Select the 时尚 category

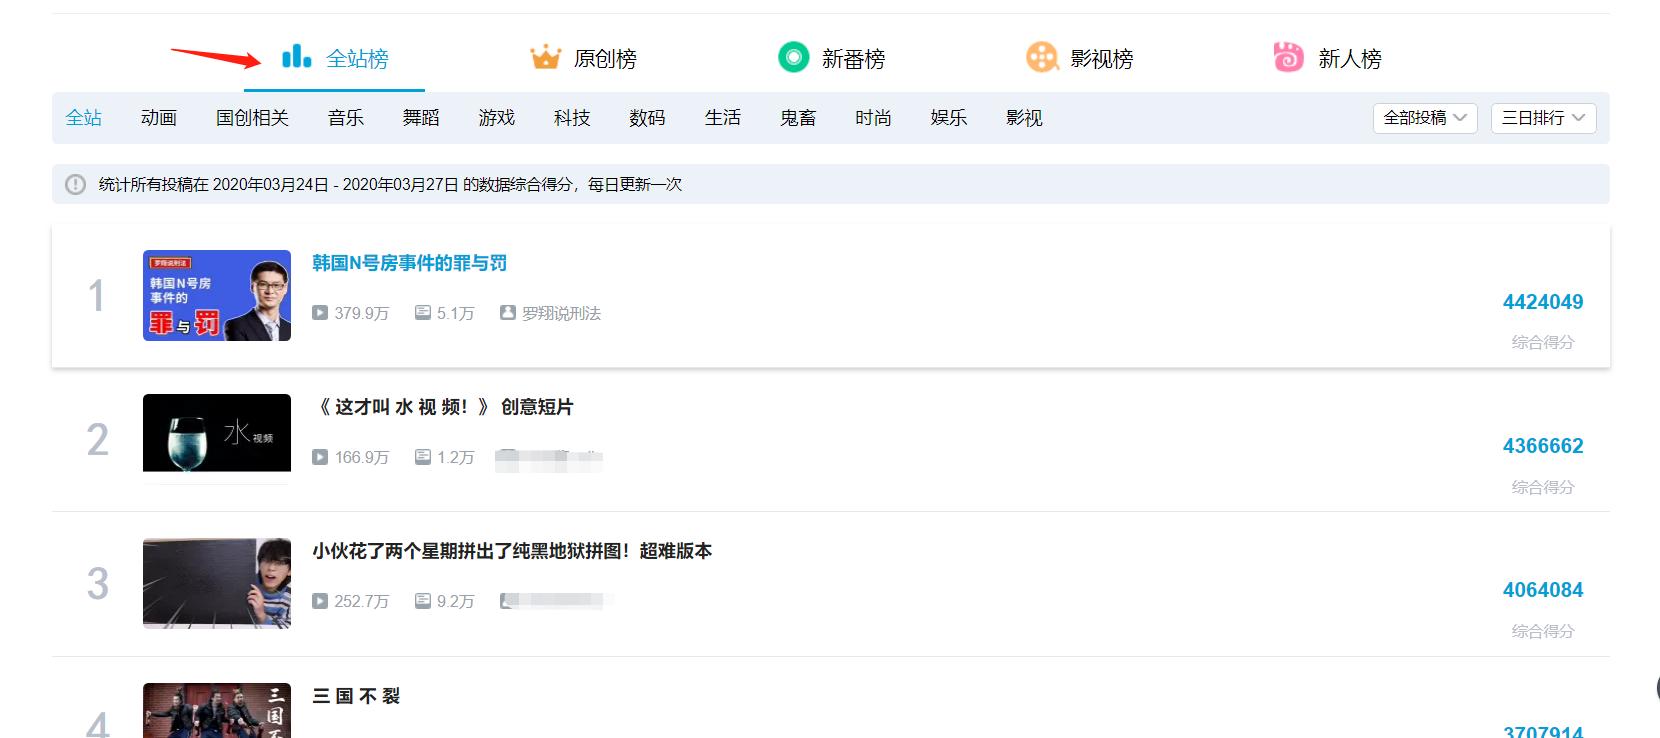tap(873, 118)
